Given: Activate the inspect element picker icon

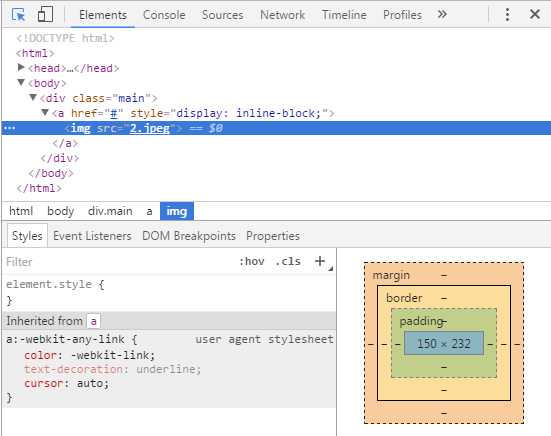Looking at the screenshot, I should pyautogui.click(x=19, y=15).
